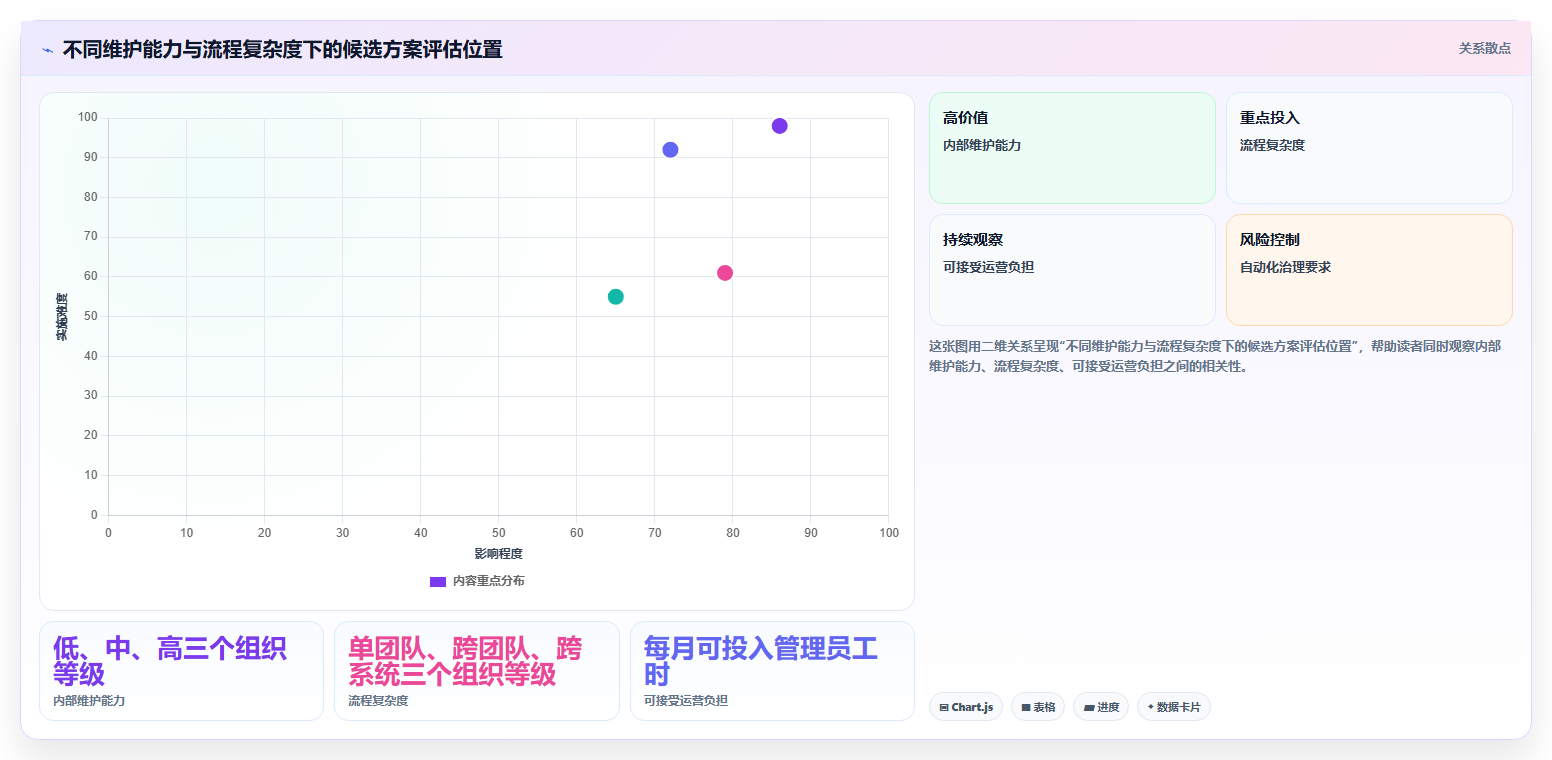
Task: Open the 重点投入 card
Action: 1369,148
